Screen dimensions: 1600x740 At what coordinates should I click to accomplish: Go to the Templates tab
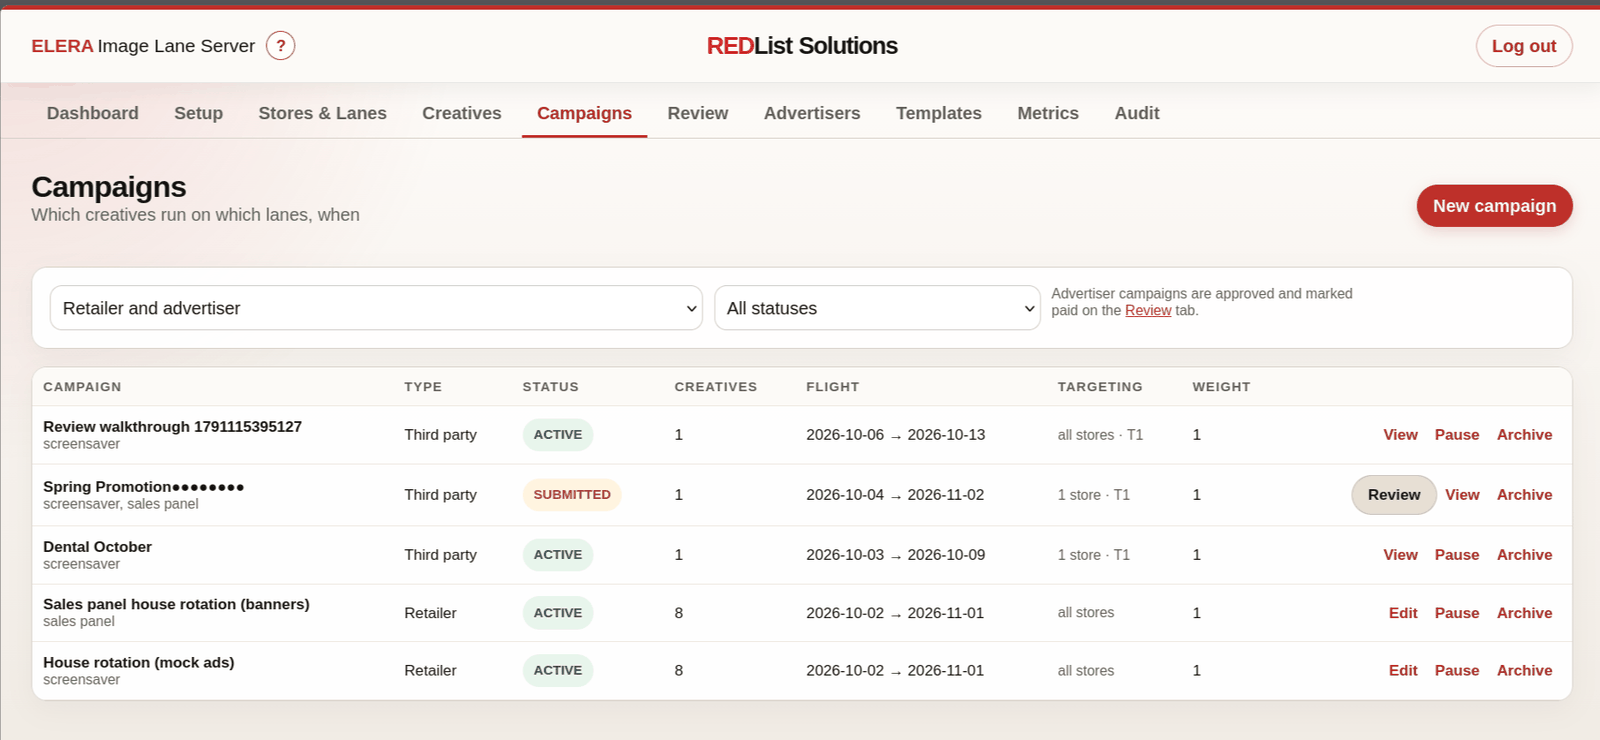[x=938, y=113]
